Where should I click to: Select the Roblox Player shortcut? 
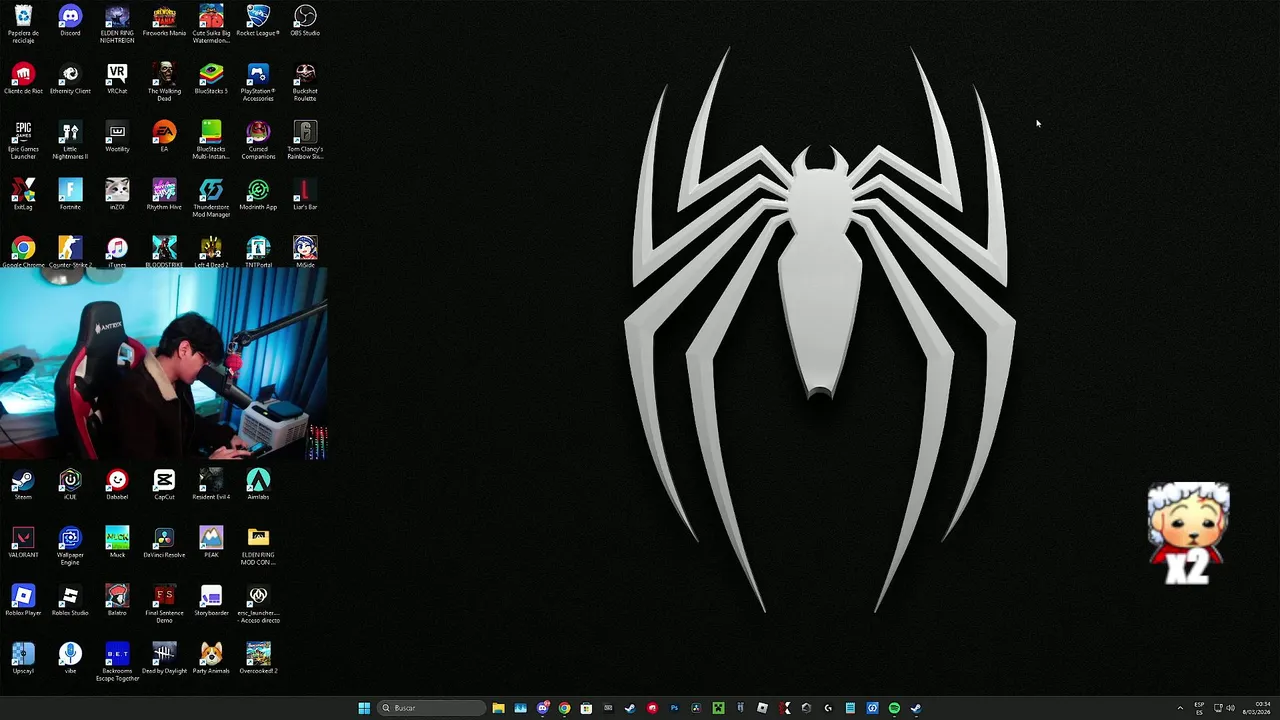(x=23, y=601)
